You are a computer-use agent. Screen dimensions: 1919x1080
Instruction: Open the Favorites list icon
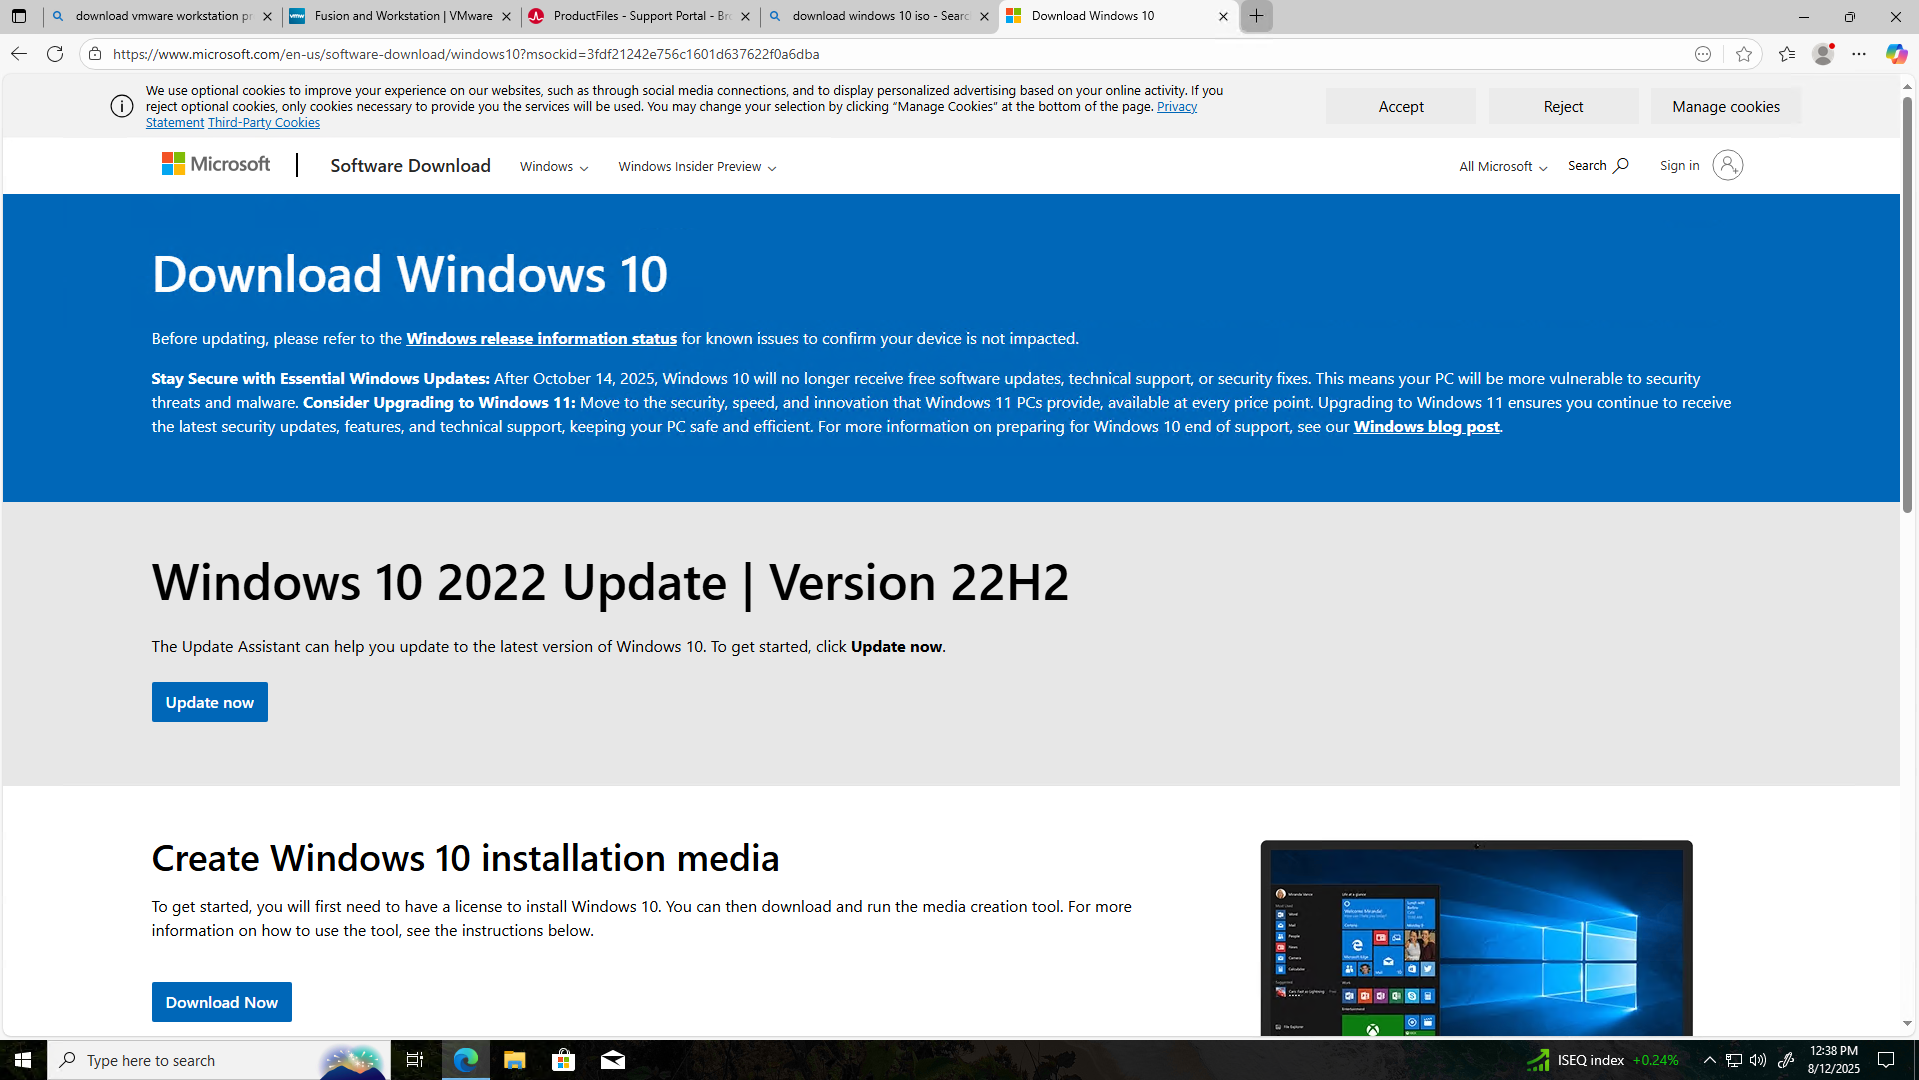(1787, 54)
